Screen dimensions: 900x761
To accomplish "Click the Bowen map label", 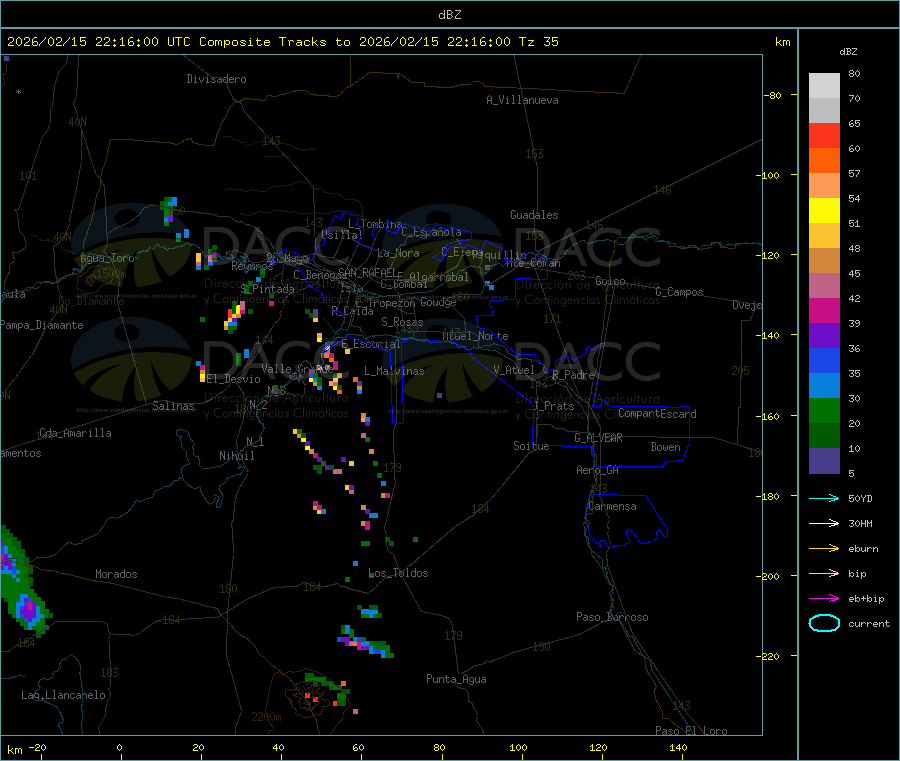I will click(x=666, y=447).
